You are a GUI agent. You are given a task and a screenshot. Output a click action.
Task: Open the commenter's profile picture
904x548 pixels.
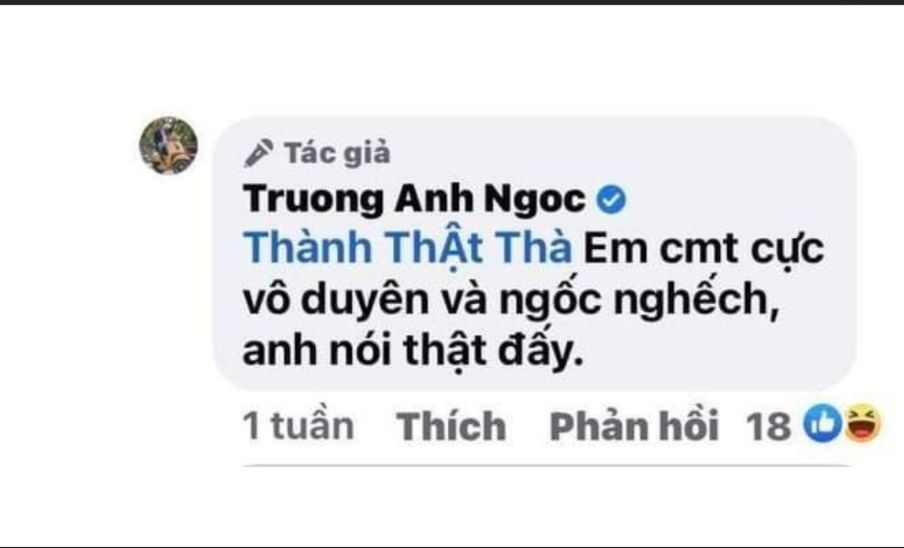click(x=168, y=145)
